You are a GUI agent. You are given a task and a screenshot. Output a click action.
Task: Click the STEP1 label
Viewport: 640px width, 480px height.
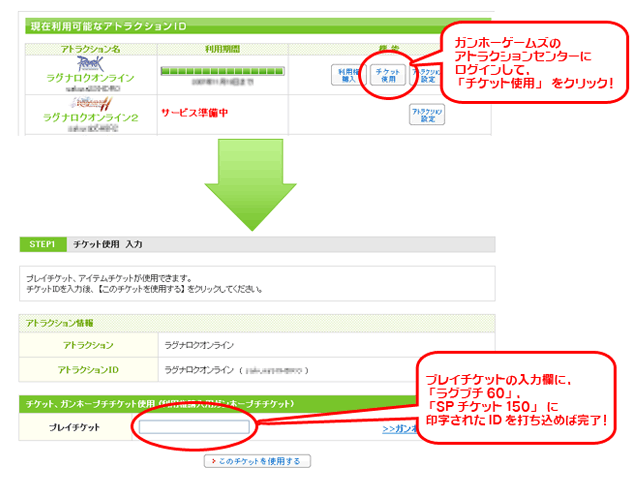42,244
